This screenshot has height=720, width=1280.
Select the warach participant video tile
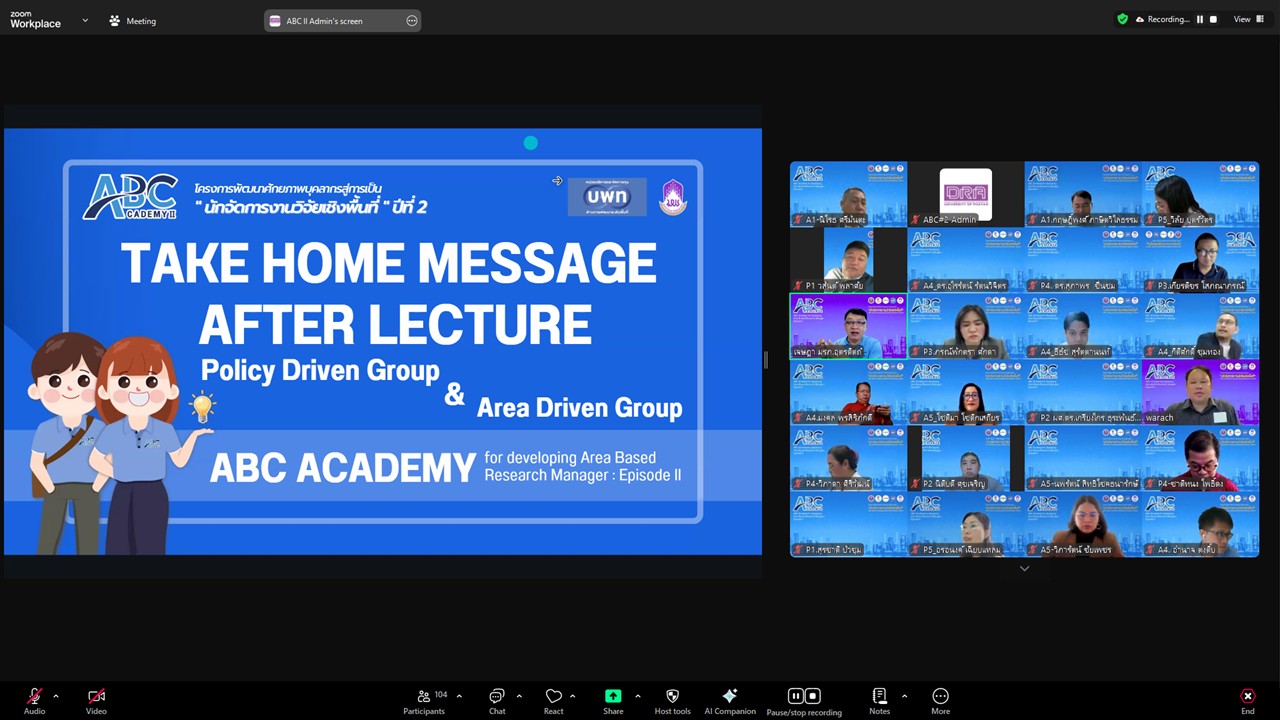[1200, 392]
